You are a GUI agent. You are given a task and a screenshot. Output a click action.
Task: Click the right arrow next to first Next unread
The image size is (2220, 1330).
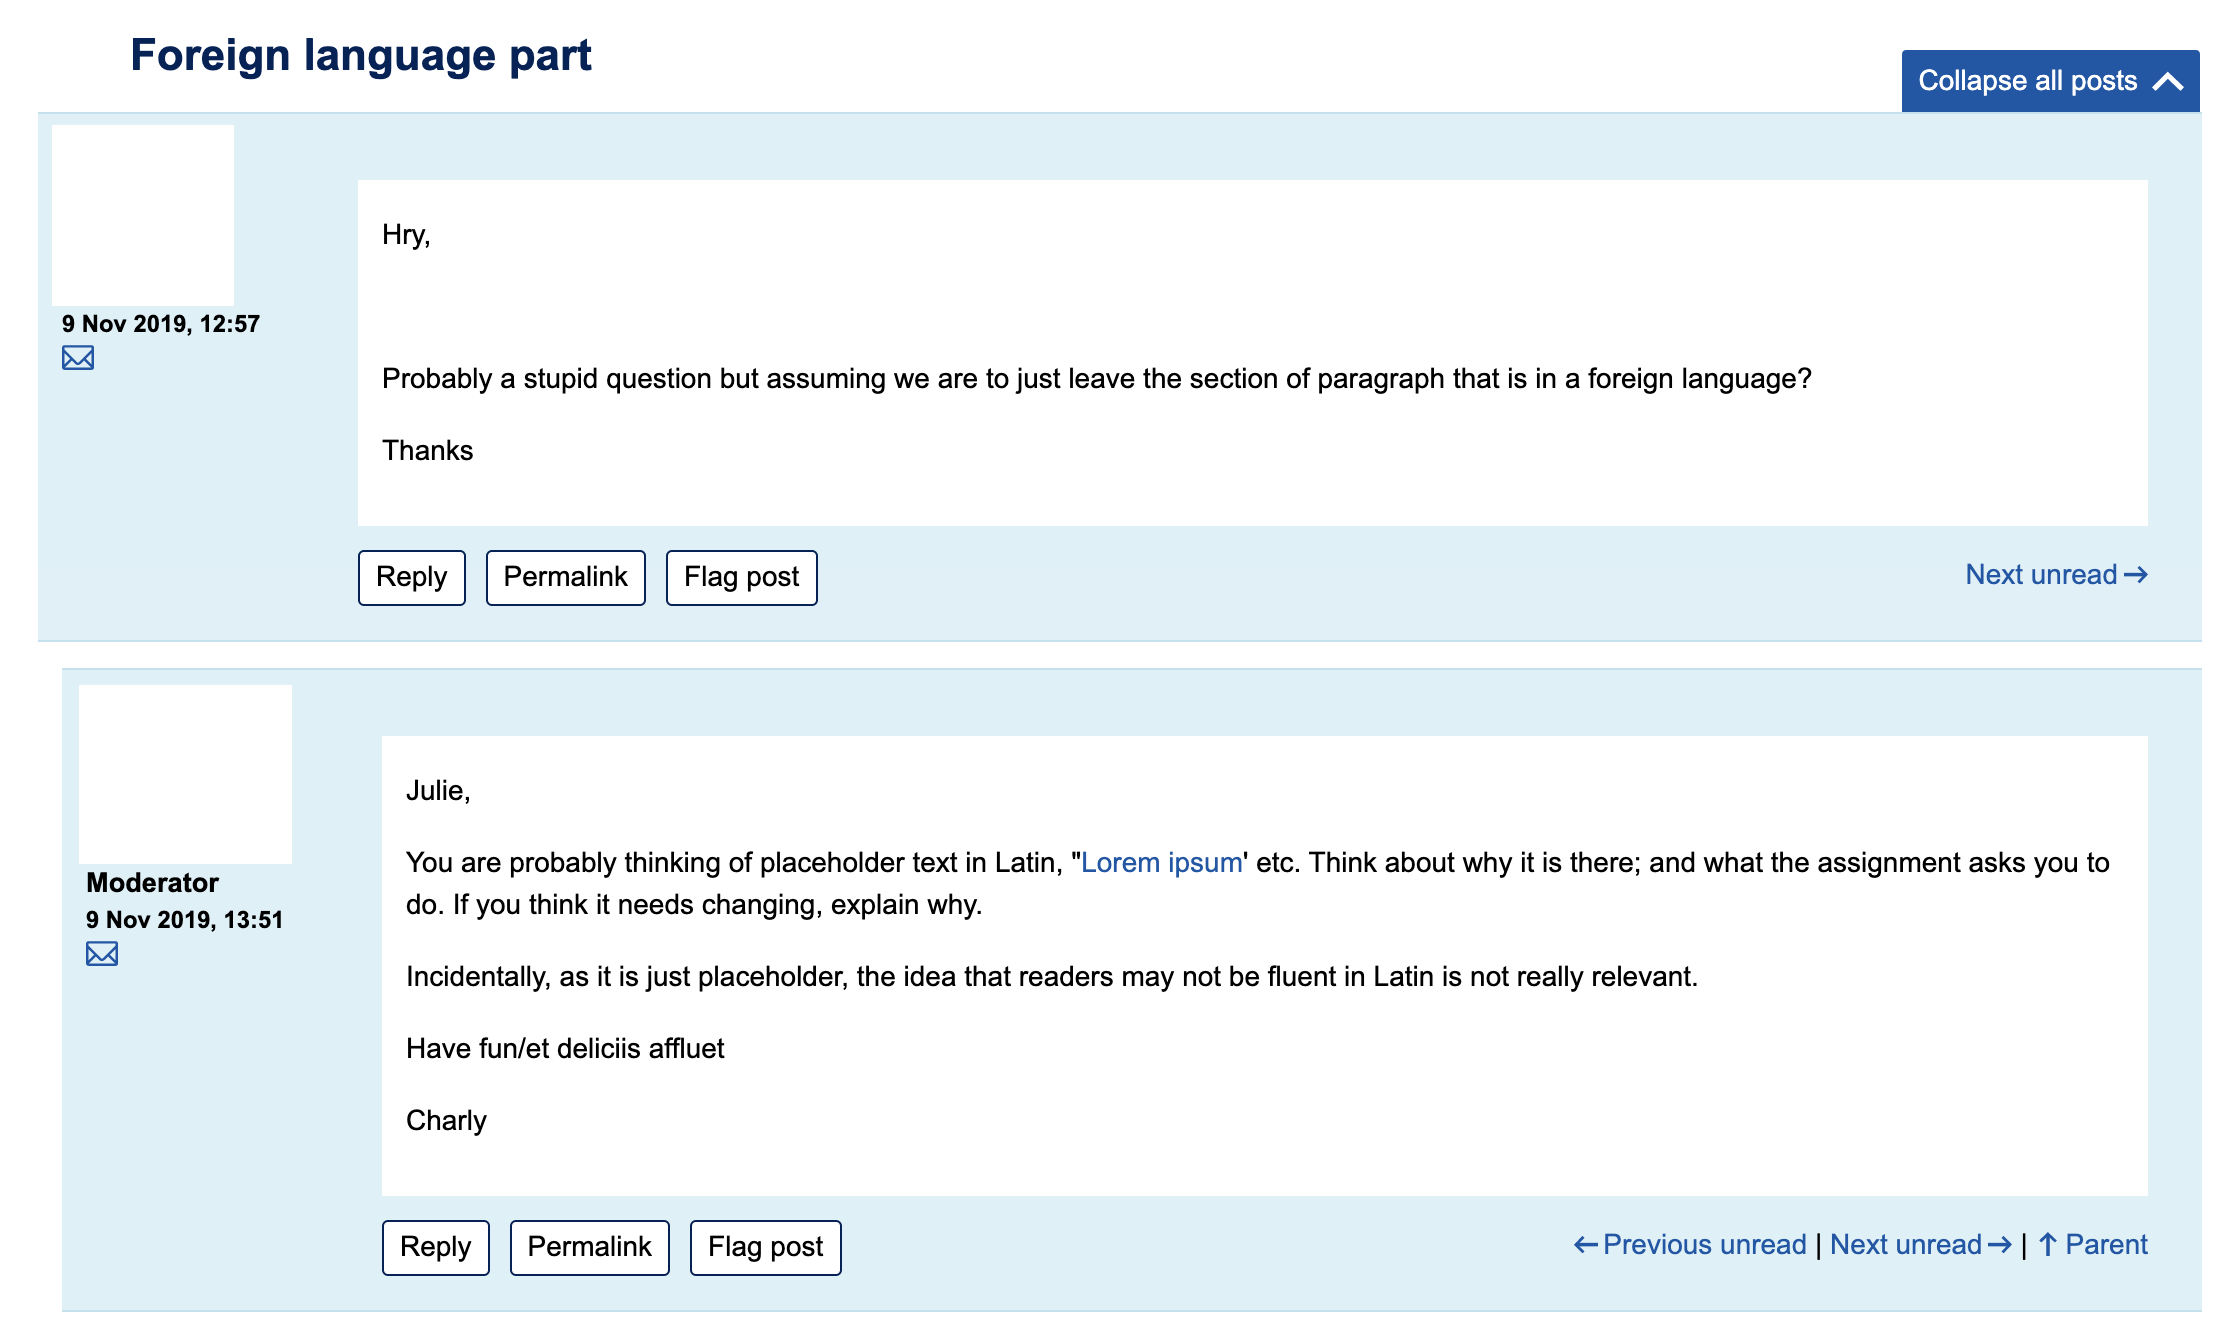[2136, 575]
